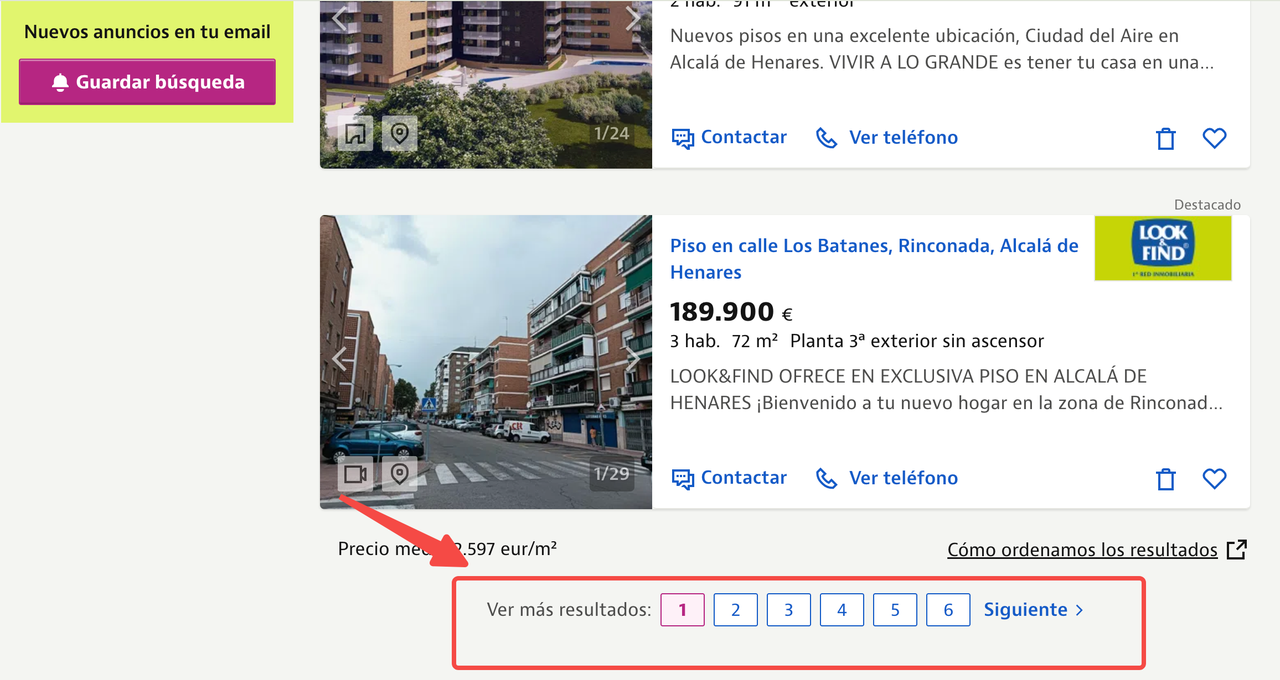Previous photo arrow on Los Batanes image
This screenshot has height=680, width=1280.
point(340,358)
